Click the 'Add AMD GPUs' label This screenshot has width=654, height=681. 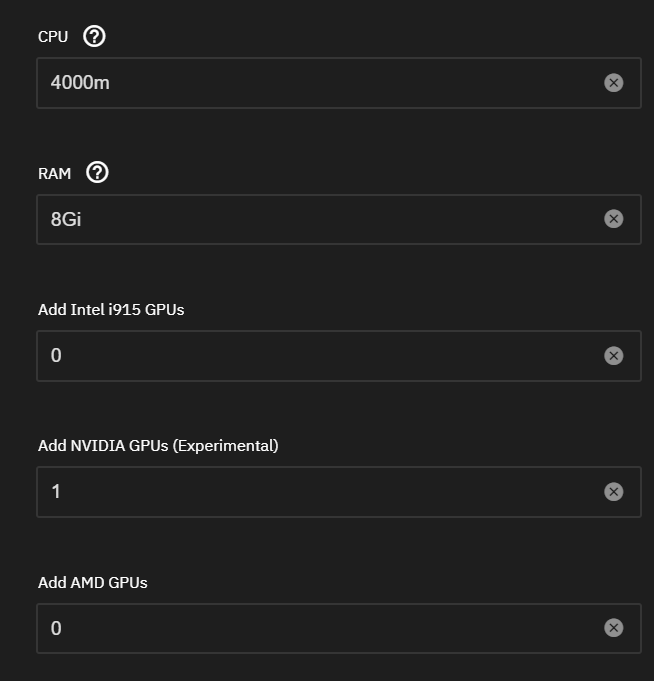(93, 582)
